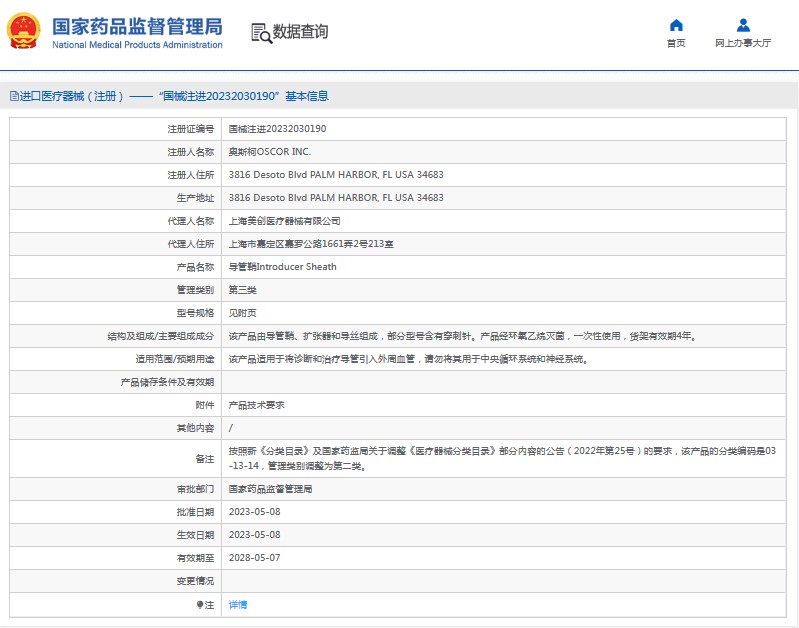Click the bulb icon beside 注
This screenshot has height=628, width=799.
(200, 605)
